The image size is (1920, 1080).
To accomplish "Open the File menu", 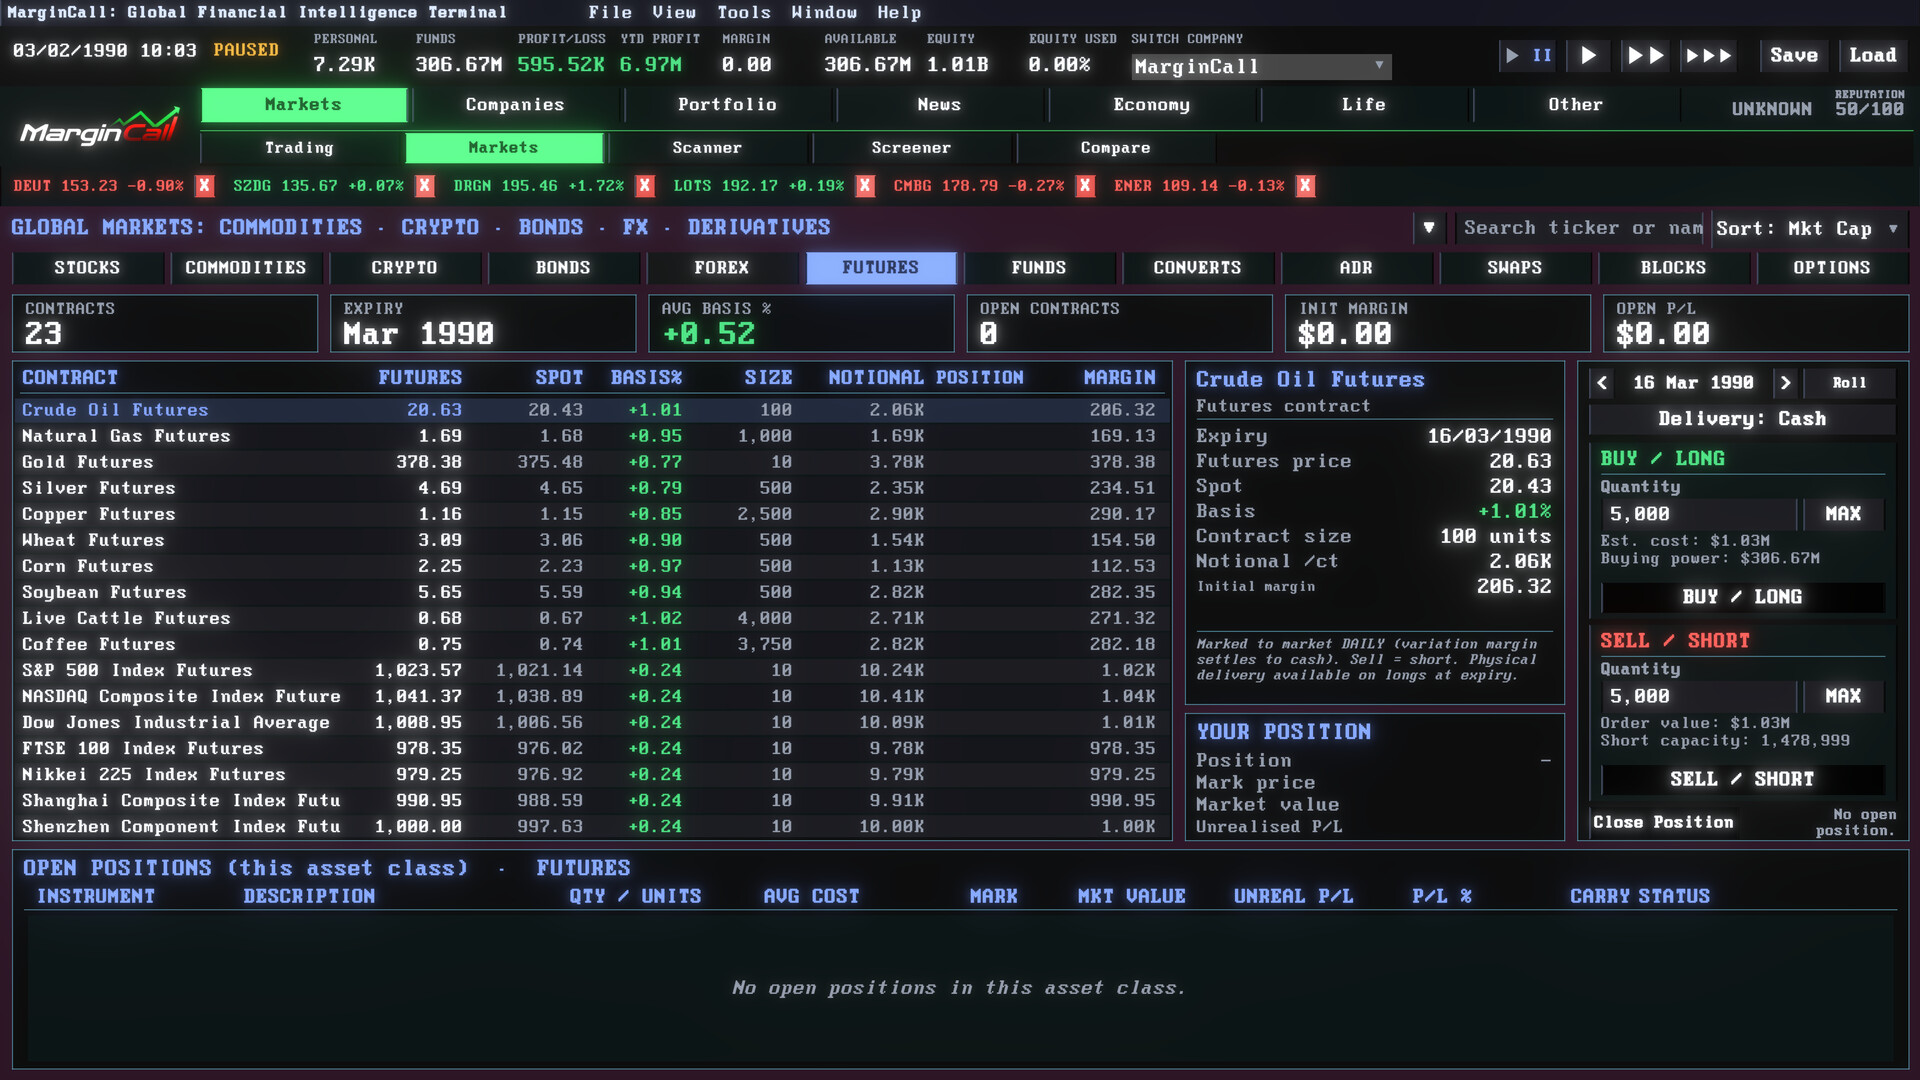I will click(x=610, y=12).
